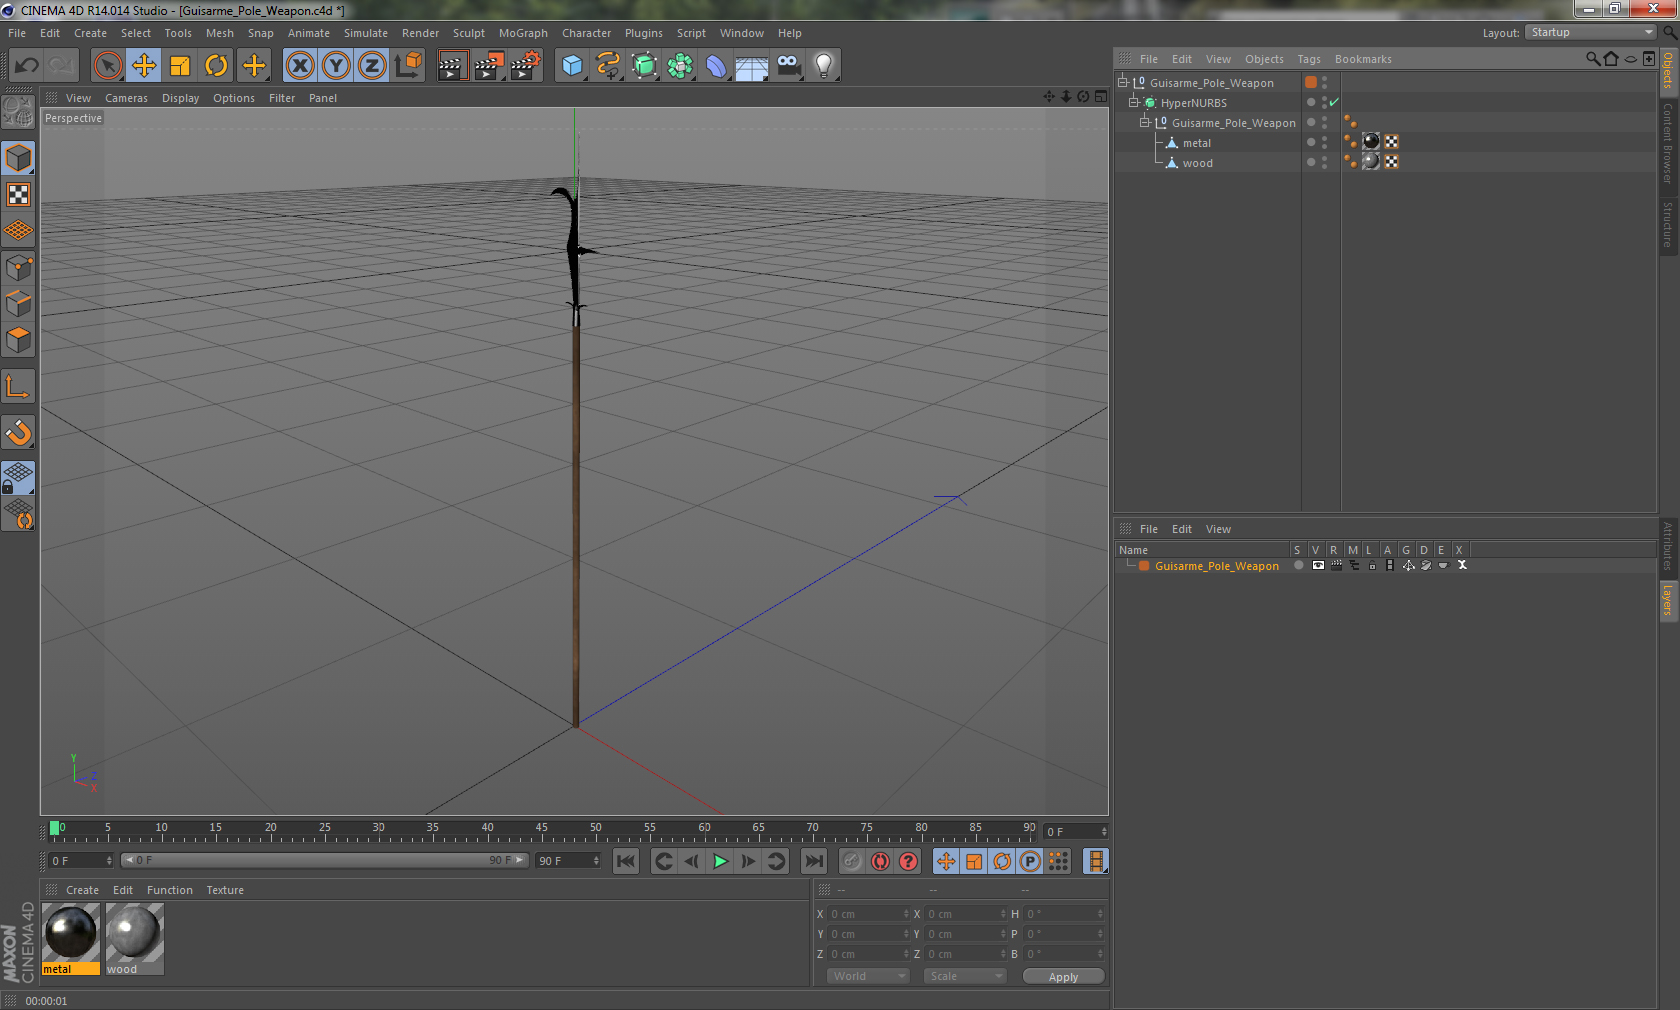Open the array modeling objects icon
1680x1010 pixels.
coord(680,66)
